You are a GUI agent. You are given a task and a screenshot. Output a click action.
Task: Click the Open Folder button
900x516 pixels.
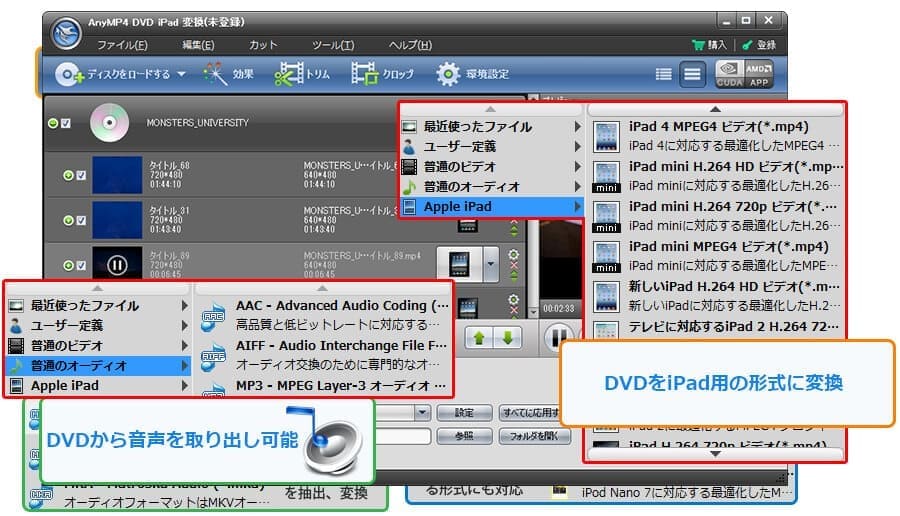coord(534,436)
